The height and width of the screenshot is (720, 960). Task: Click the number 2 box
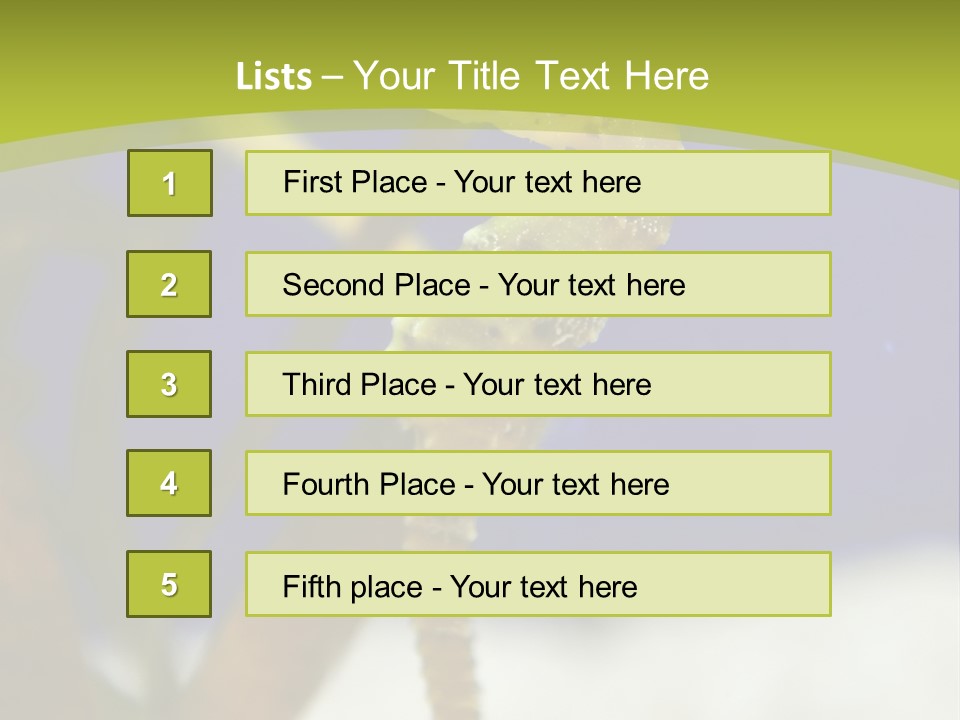point(169,284)
